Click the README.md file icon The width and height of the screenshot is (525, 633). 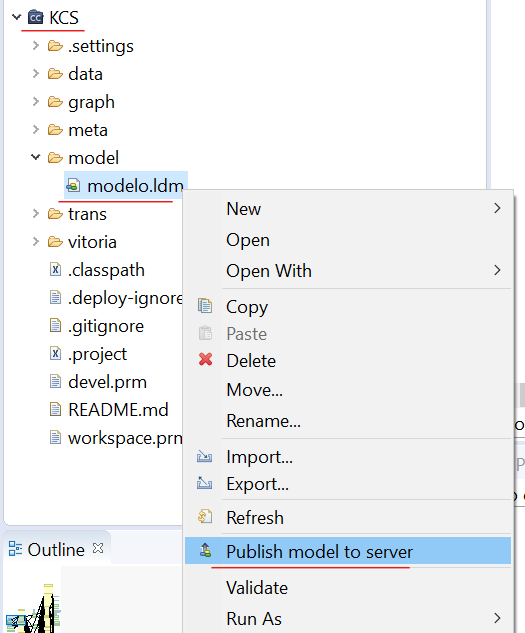55,409
